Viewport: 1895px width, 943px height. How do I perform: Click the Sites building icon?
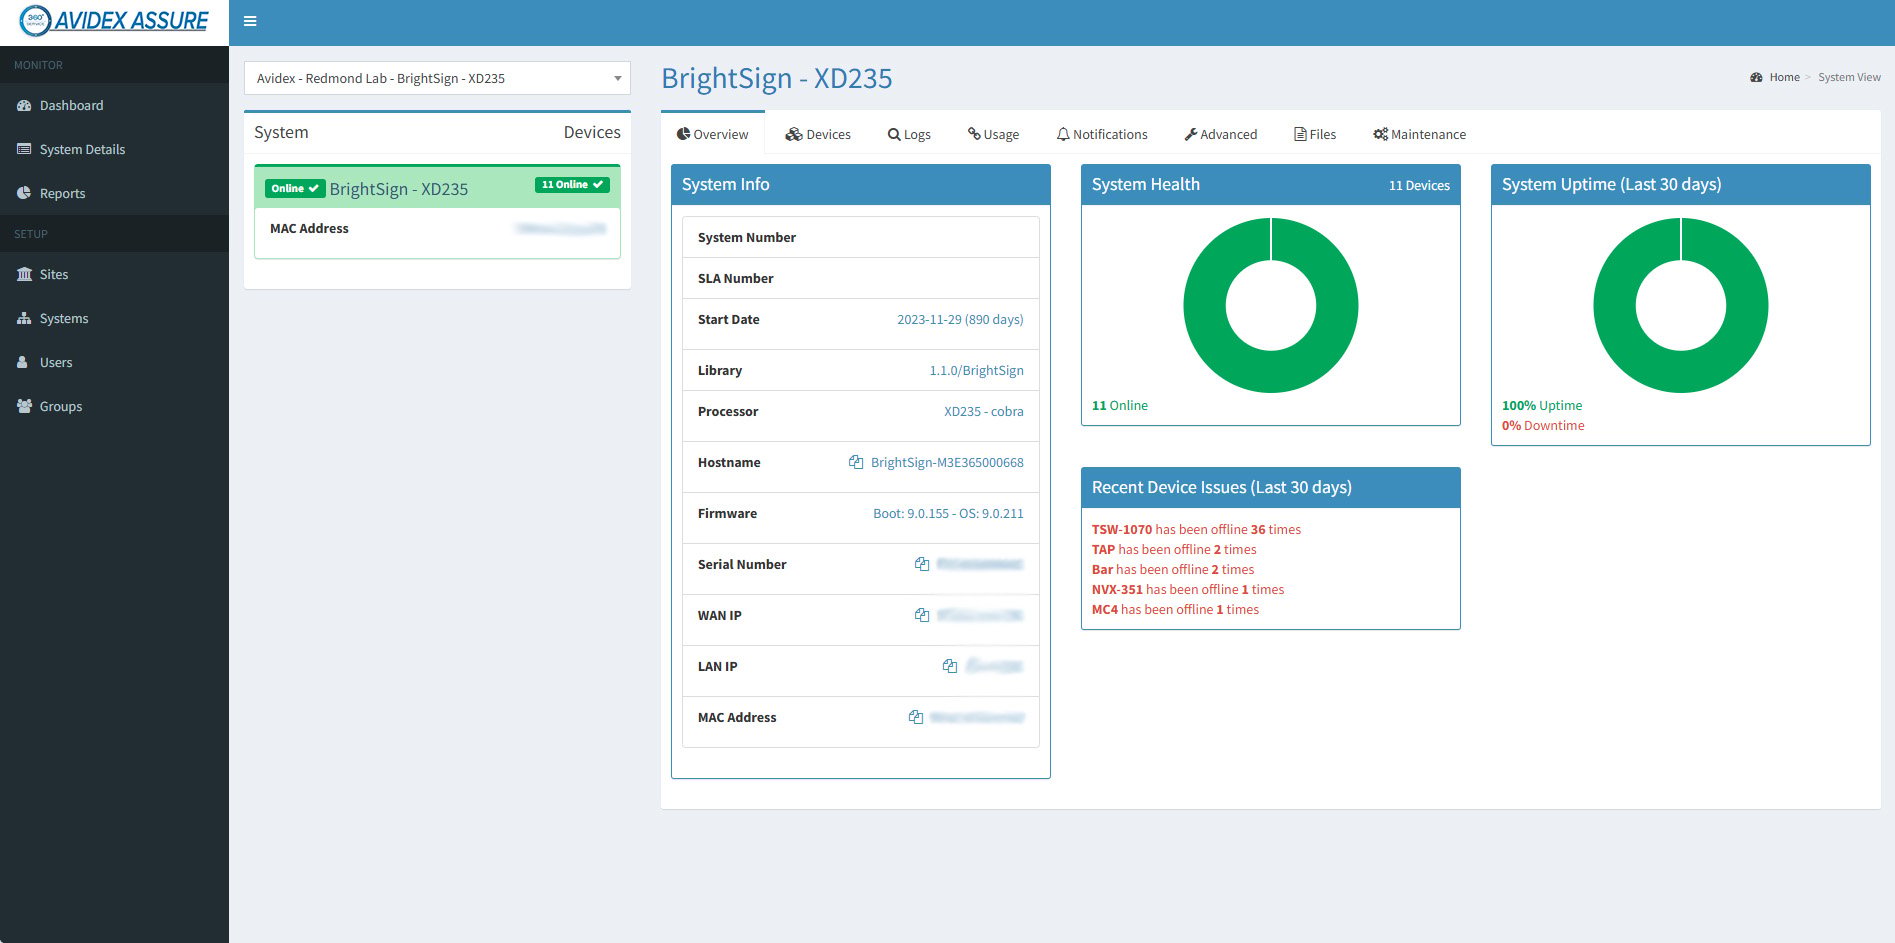pos(24,274)
